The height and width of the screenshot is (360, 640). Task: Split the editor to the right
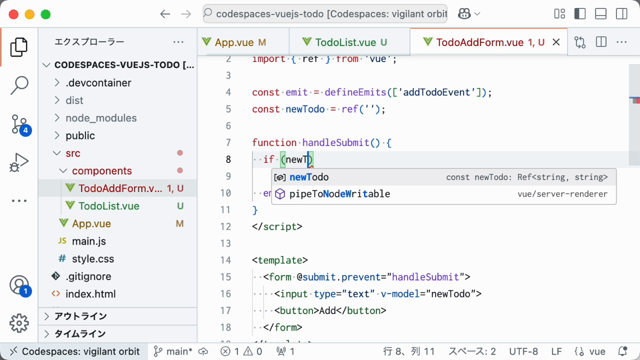(x=601, y=42)
